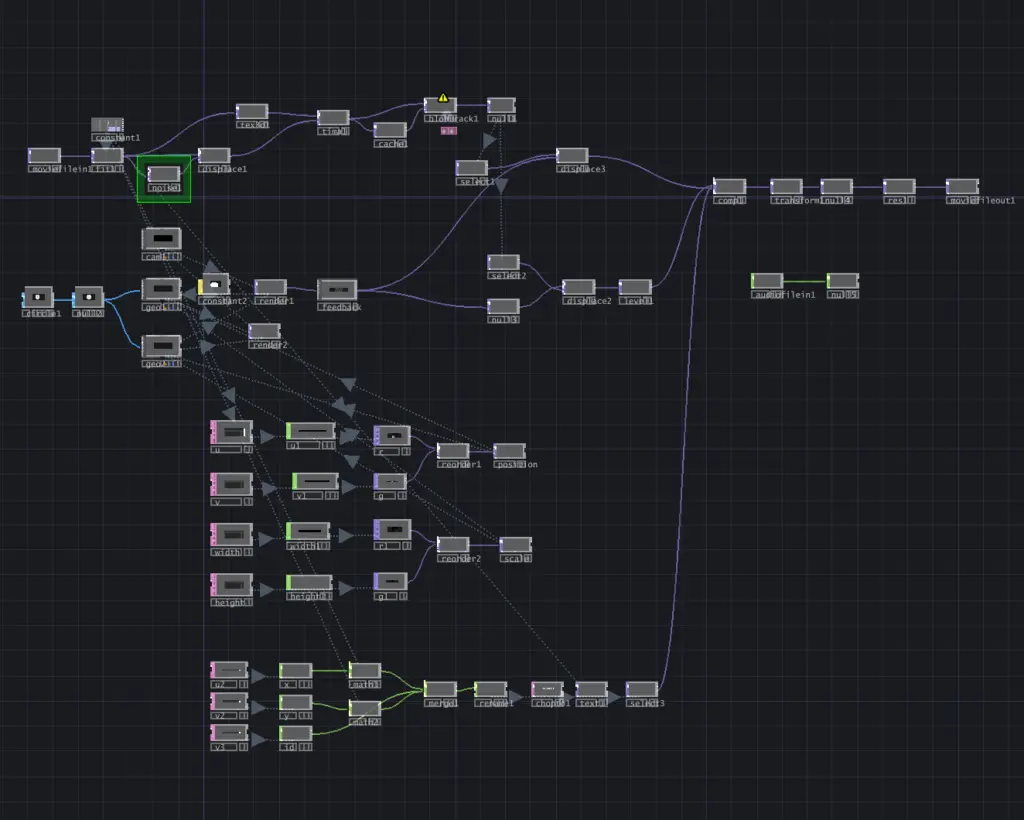
Task: Select the render2 node
Action: pyautogui.click(x=264, y=331)
